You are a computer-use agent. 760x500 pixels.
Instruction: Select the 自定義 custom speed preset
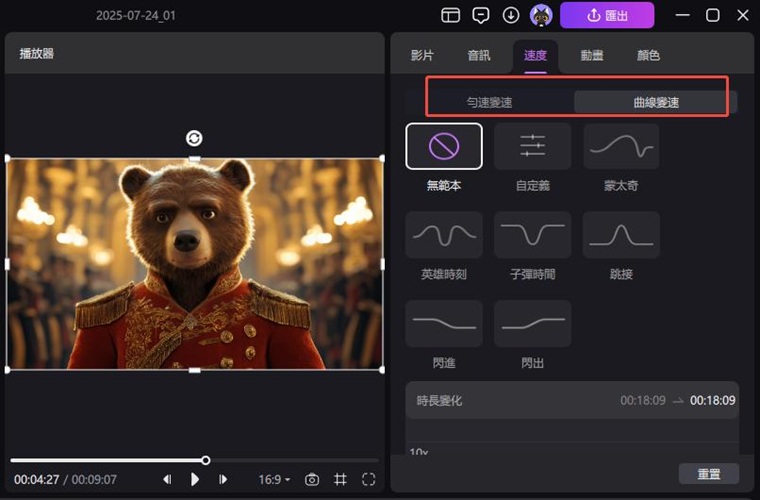[x=532, y=146]
